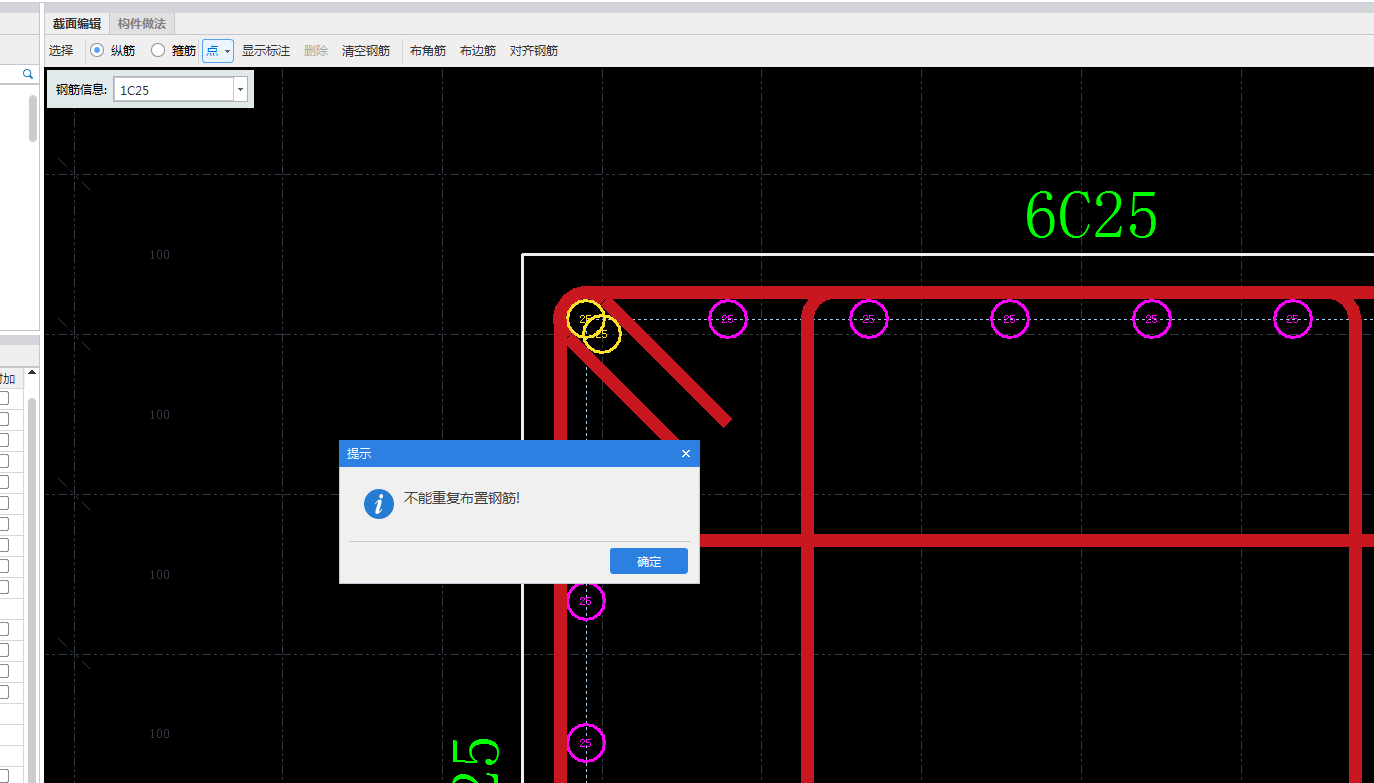
Task: Click the greyed-out 删除 toolbar item
Action: pyautogui.click(x=316, y=50)
